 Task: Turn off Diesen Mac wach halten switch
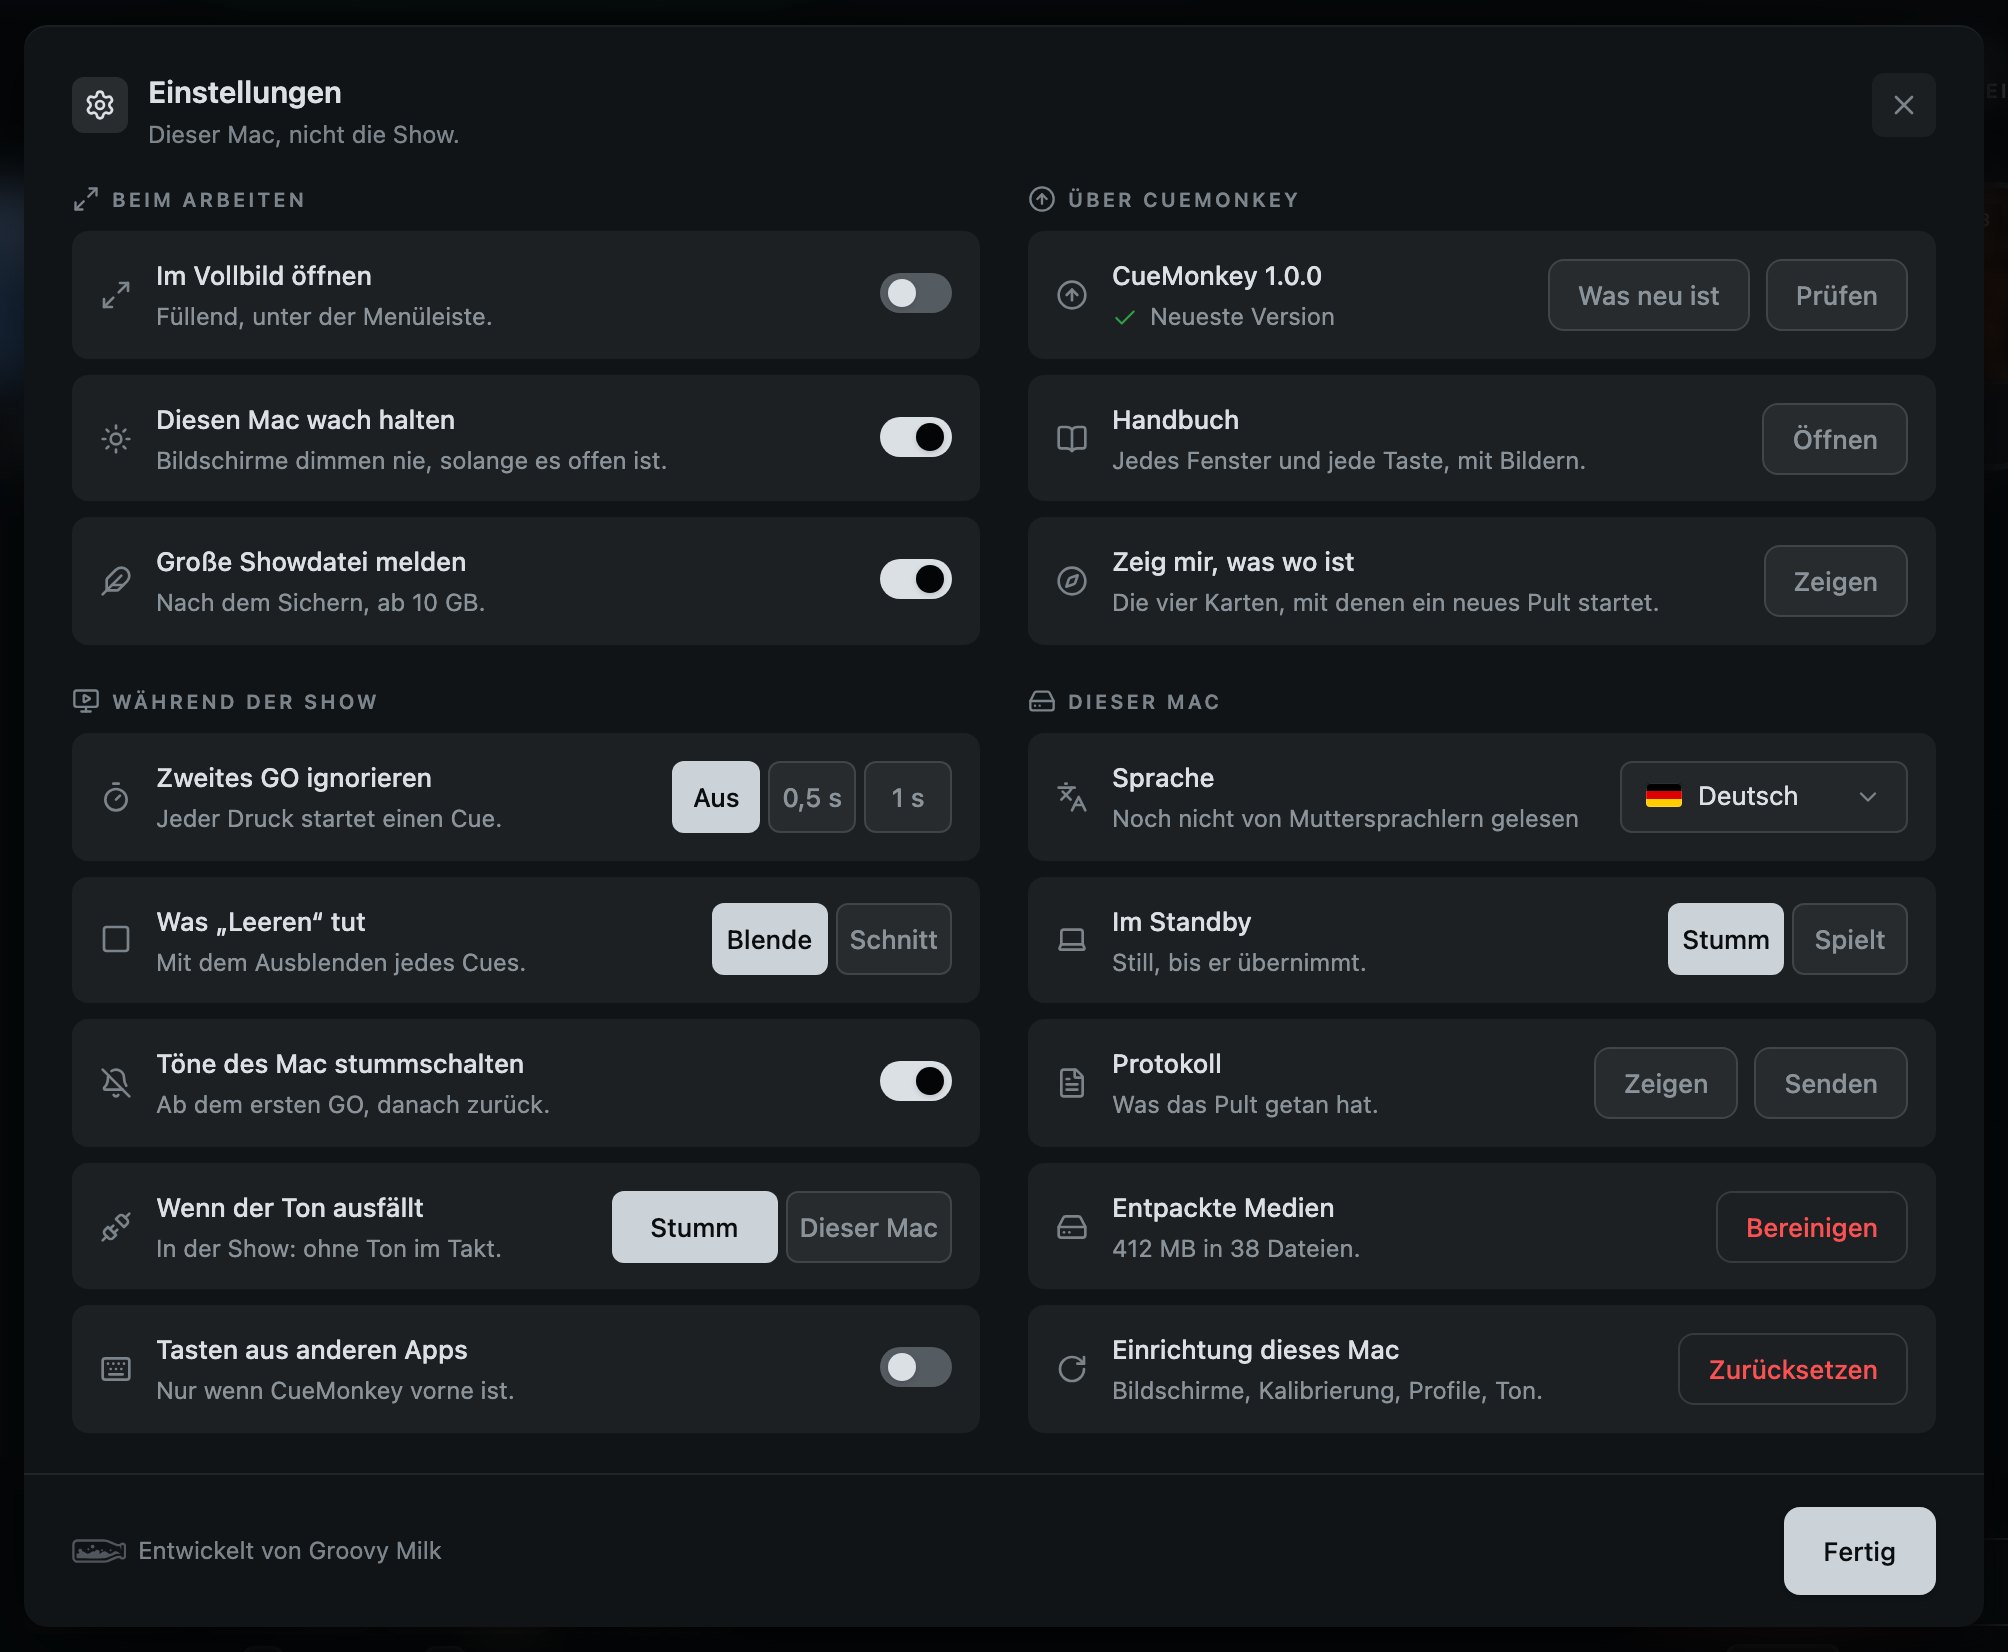[x=915, y=437]
